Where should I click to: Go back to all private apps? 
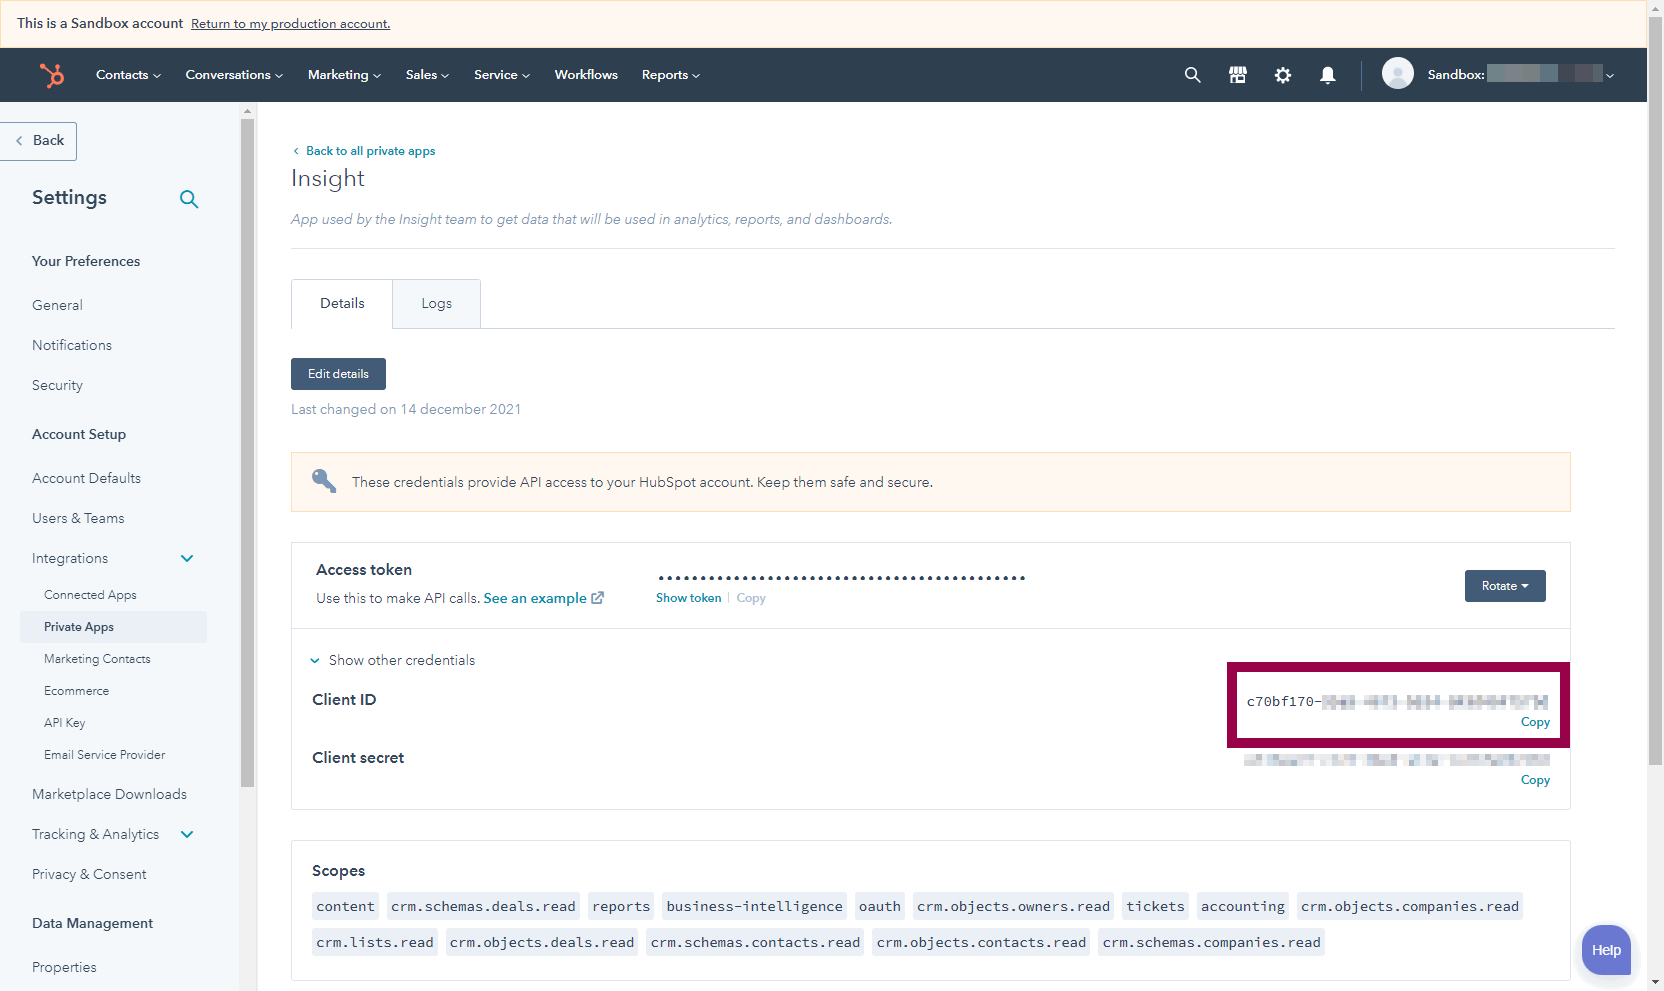(x=370, y=151)
